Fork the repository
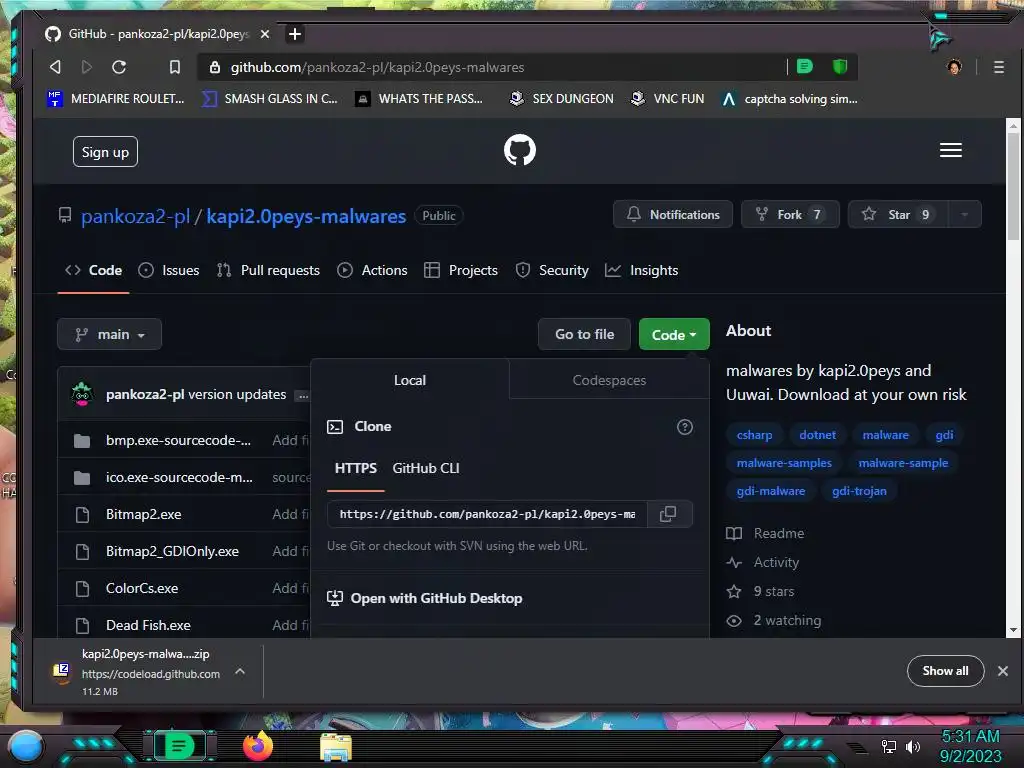This screenshot has width=1024, height=768. [790, 214]
